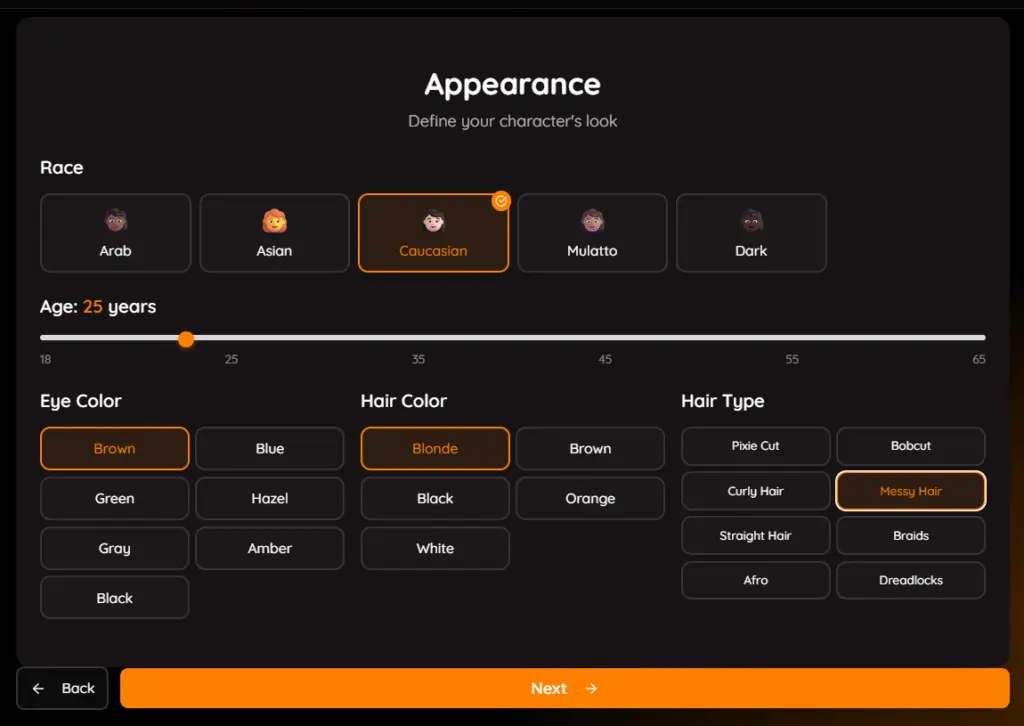
Task: Pick Black hair color
Action: click(x=434, y=498)
